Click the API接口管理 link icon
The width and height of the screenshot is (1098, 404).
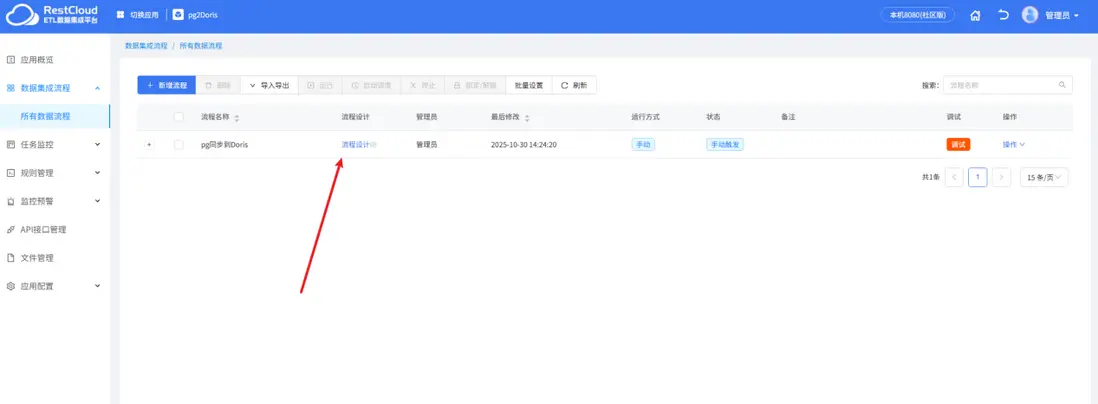11,230
